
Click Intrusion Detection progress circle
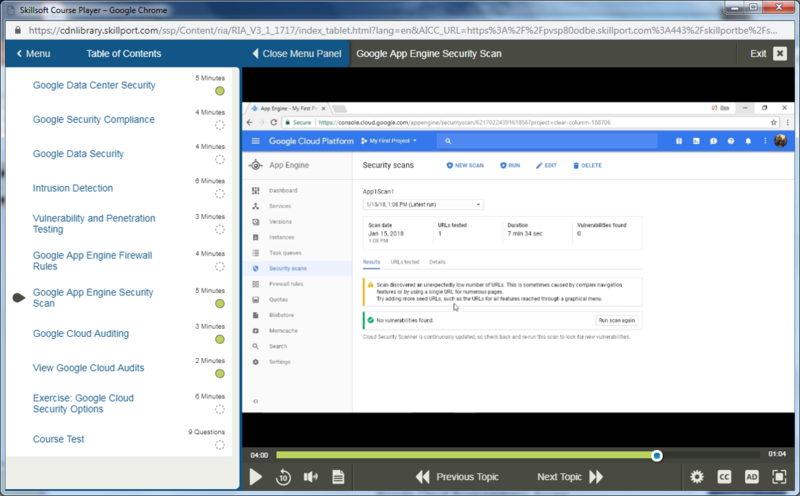[x=219, y=194]
